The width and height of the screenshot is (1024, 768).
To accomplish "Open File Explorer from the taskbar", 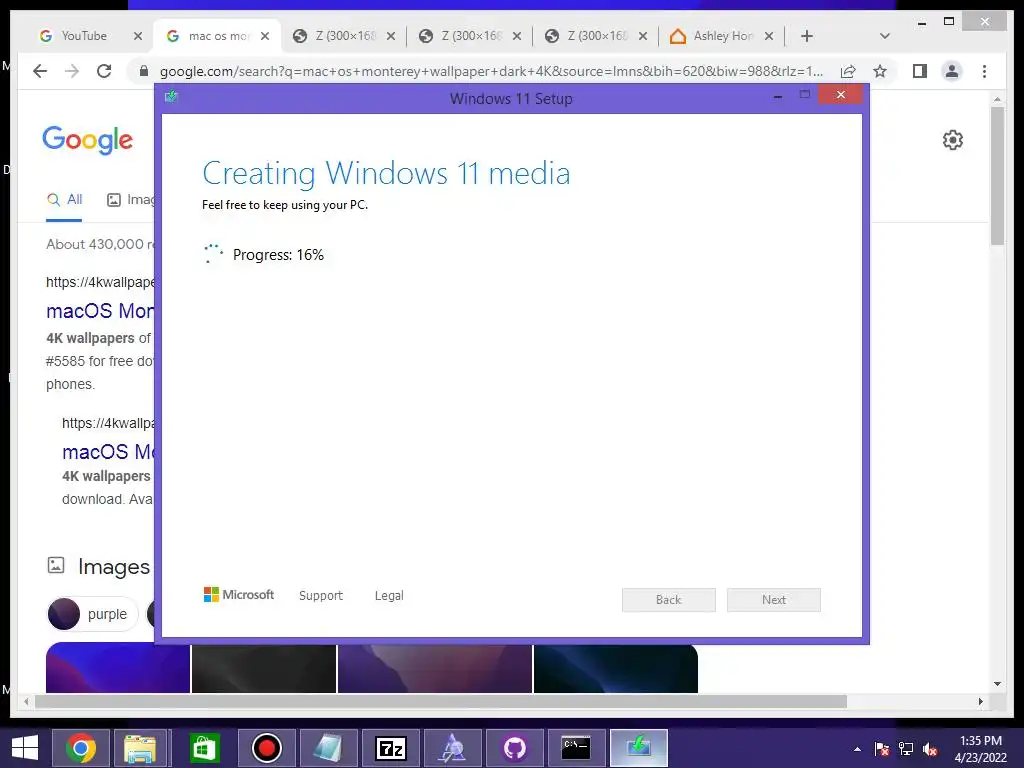I will tap(140, 748).
